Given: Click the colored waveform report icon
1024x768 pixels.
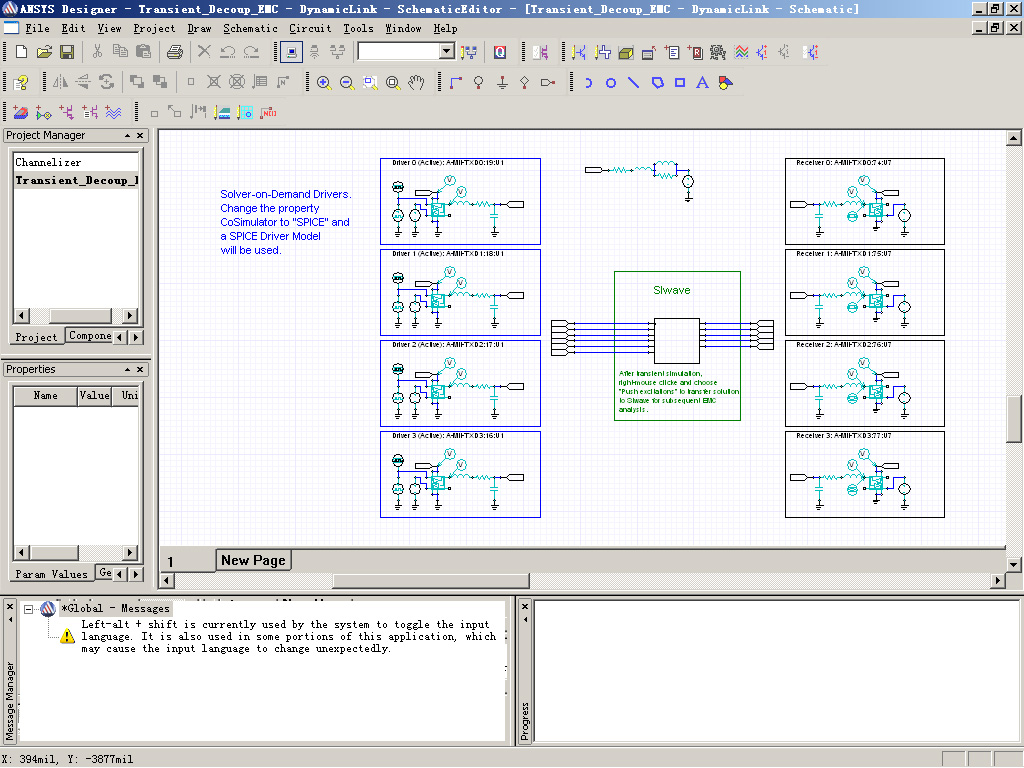Looking at the screenshot, I should [741, 52].
